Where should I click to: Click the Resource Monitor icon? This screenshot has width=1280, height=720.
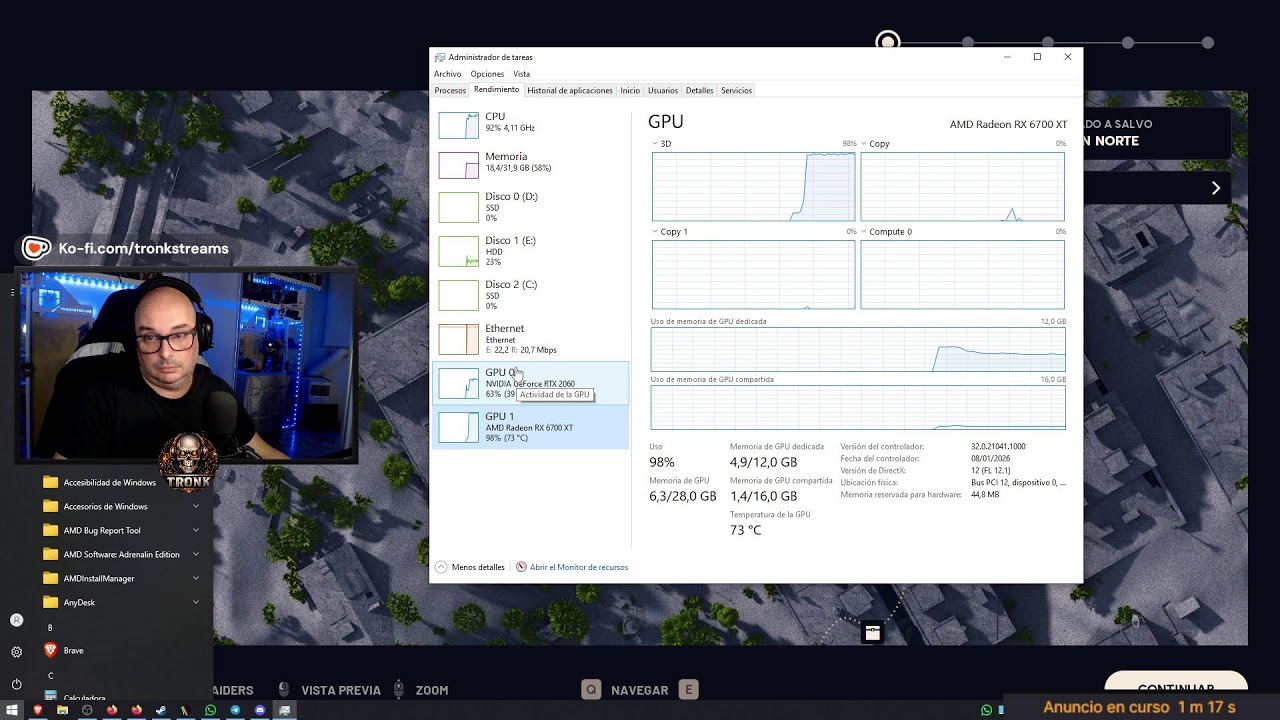tap(521, 567)
